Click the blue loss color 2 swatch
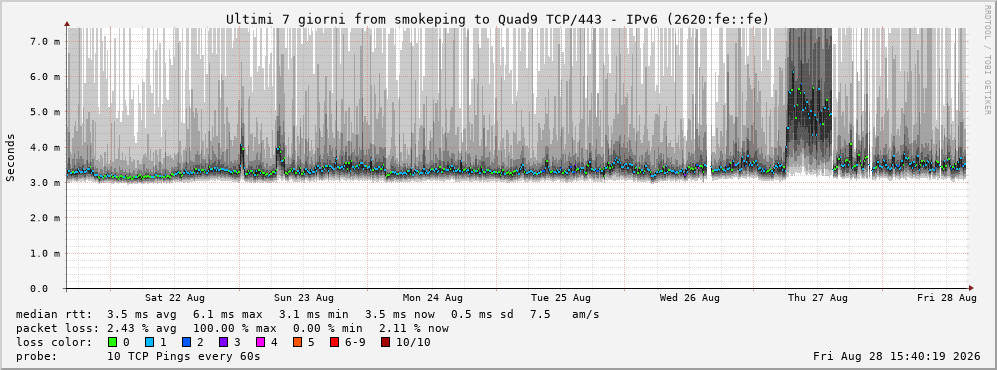 pos(186,342)
